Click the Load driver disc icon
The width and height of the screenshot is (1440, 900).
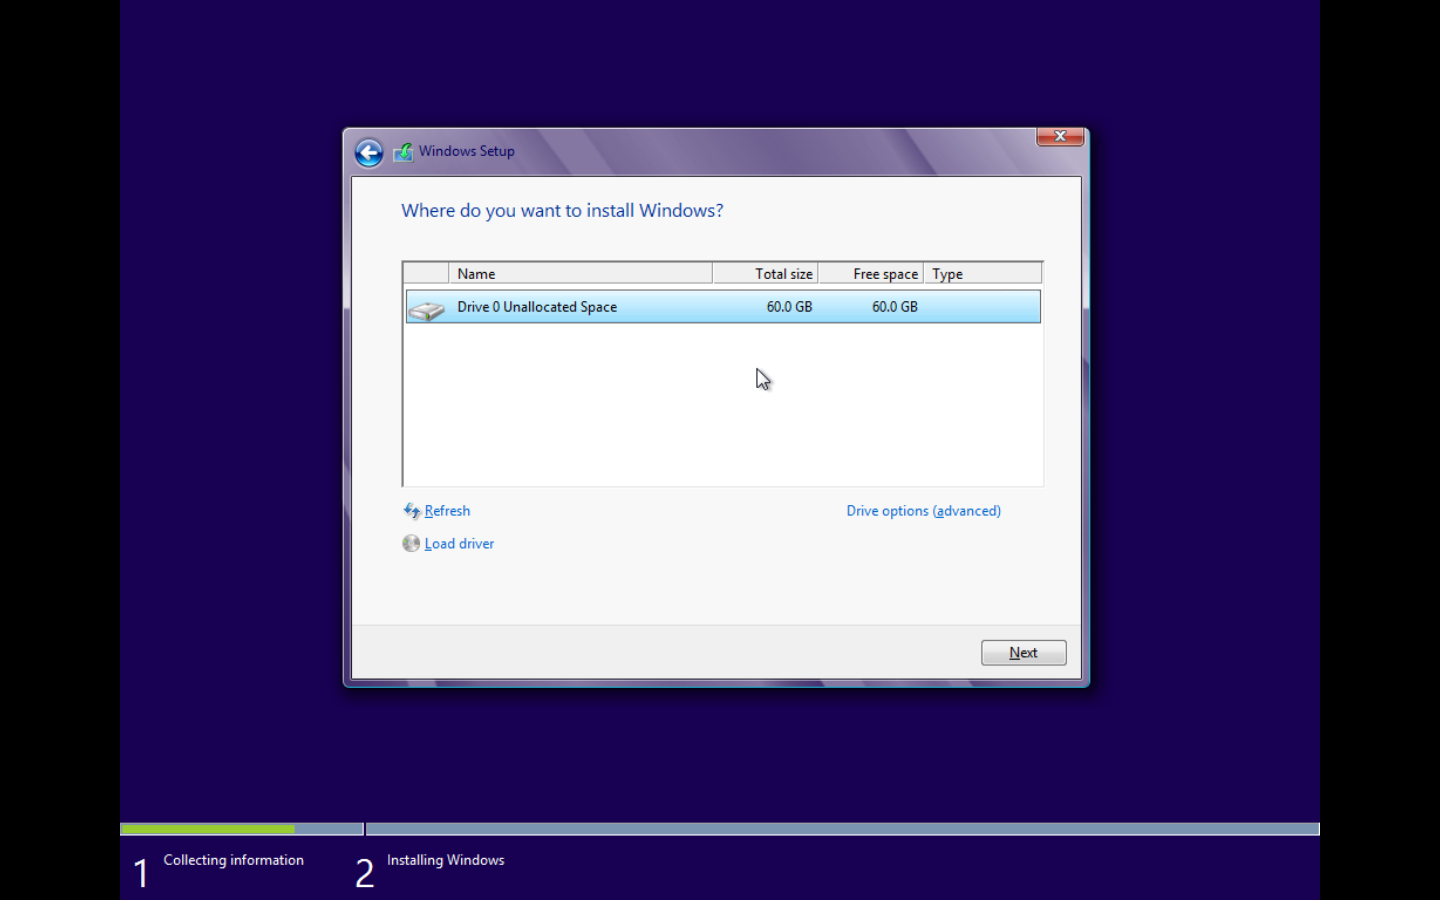[x=411, y=543]
